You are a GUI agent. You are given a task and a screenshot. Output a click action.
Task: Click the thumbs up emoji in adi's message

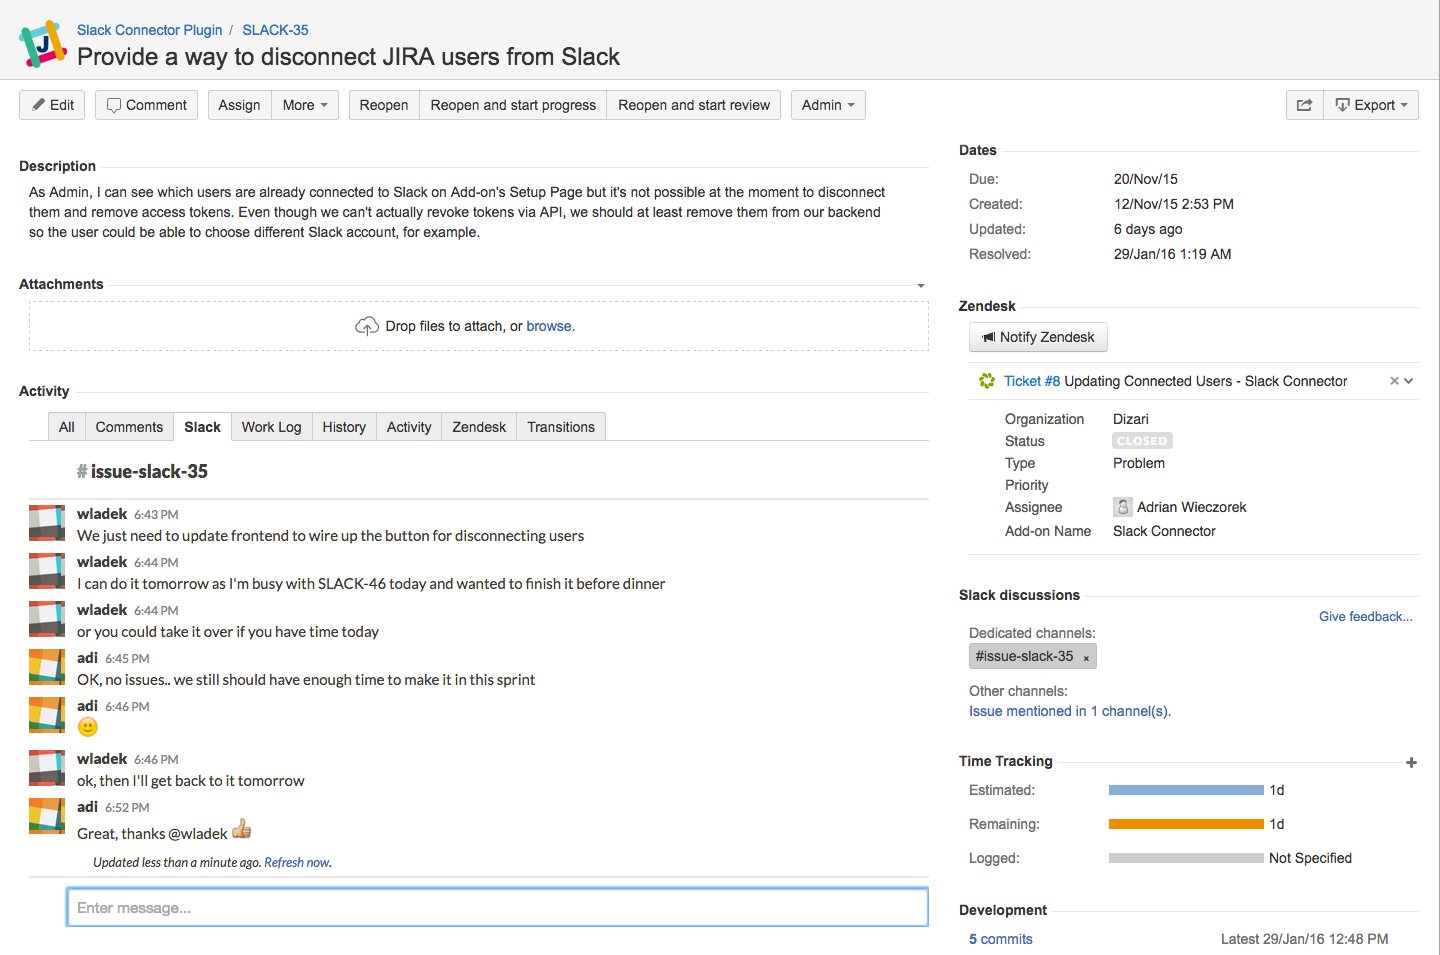(242, 829)
